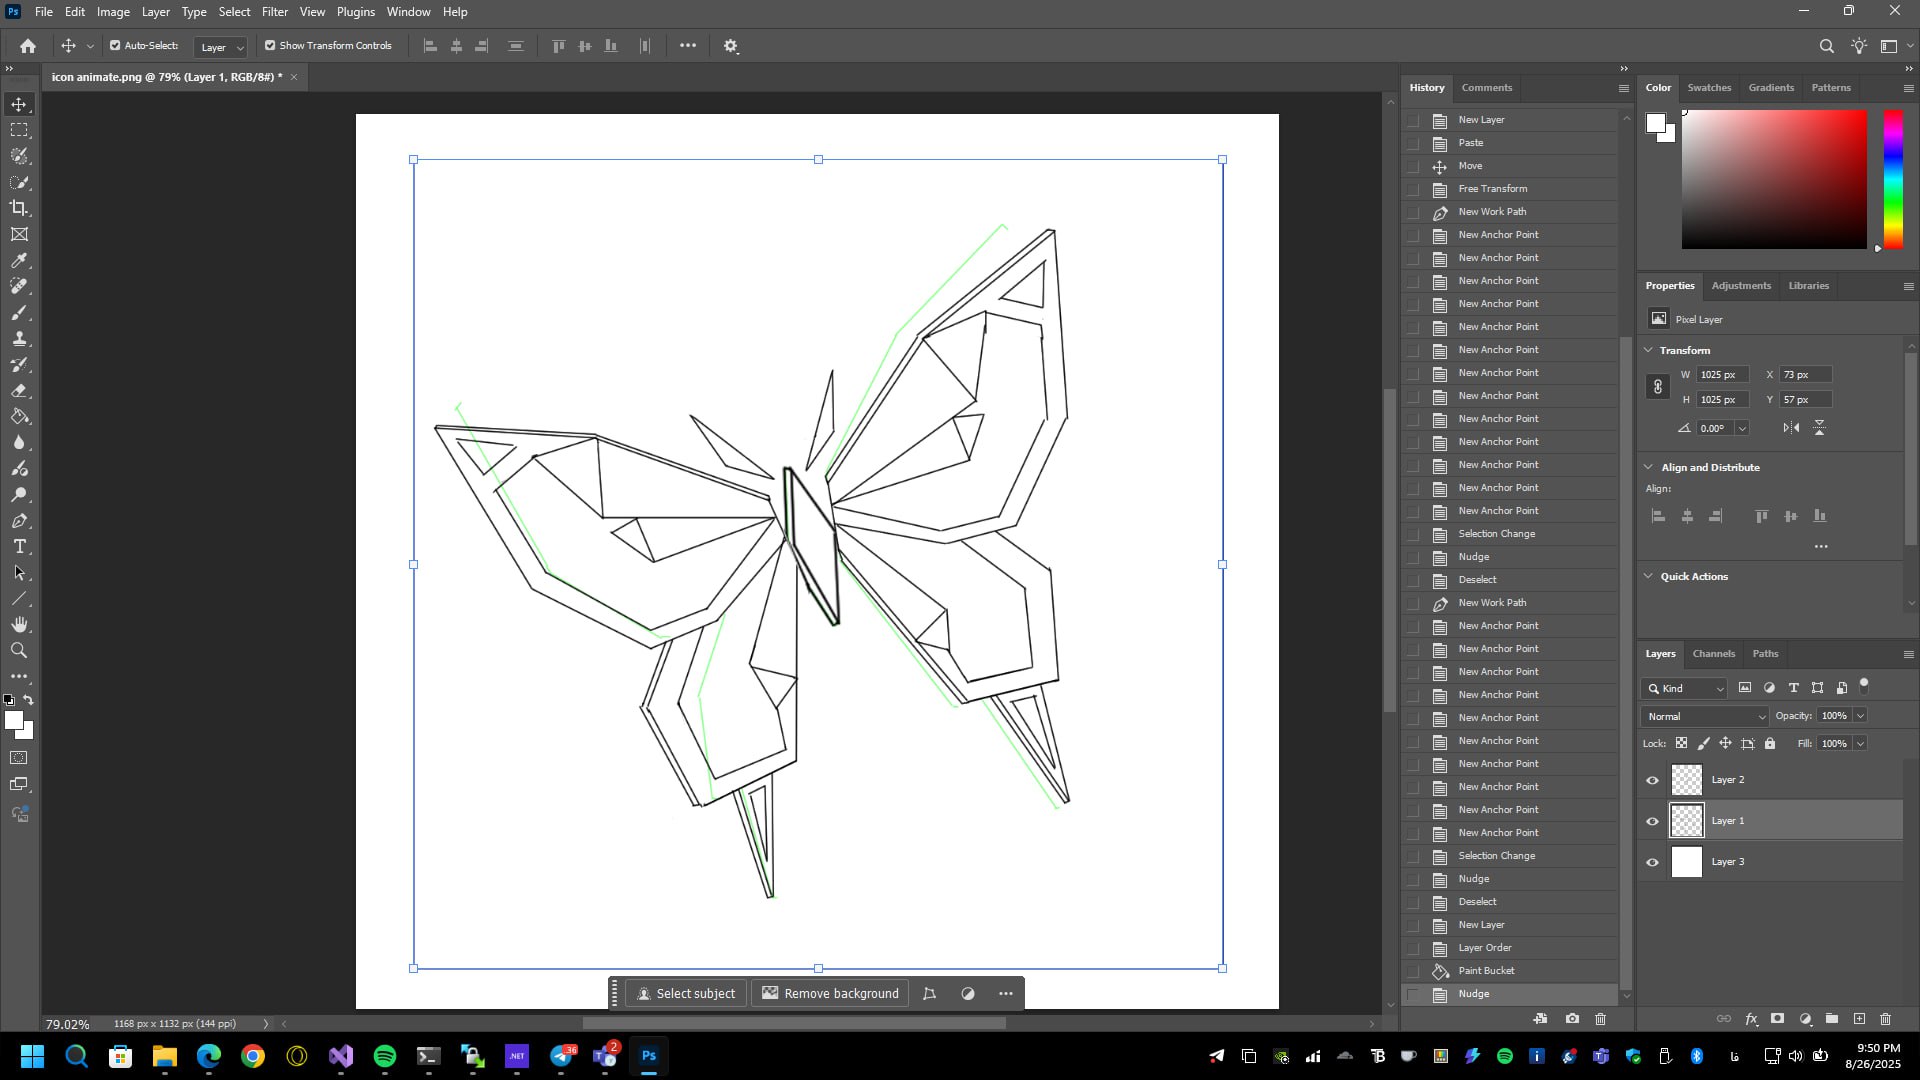1920x1080 pixels.
Task: Open the layer Kind filter dropdown
Action: (x=1685, y=688)
